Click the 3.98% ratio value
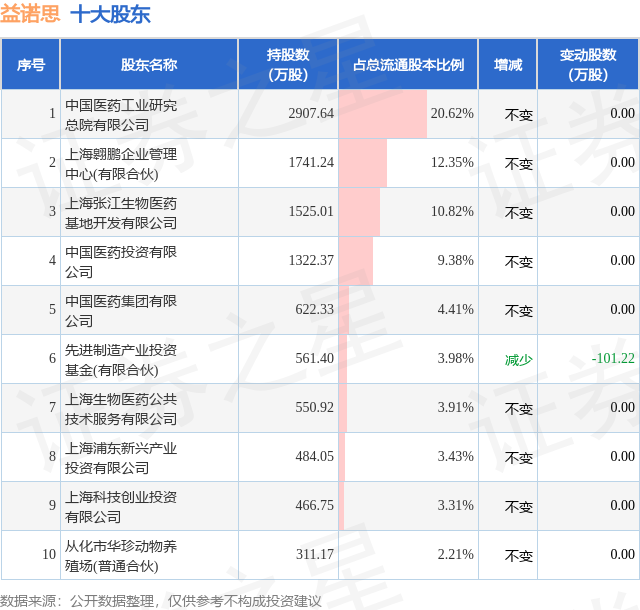 (455, 358)
